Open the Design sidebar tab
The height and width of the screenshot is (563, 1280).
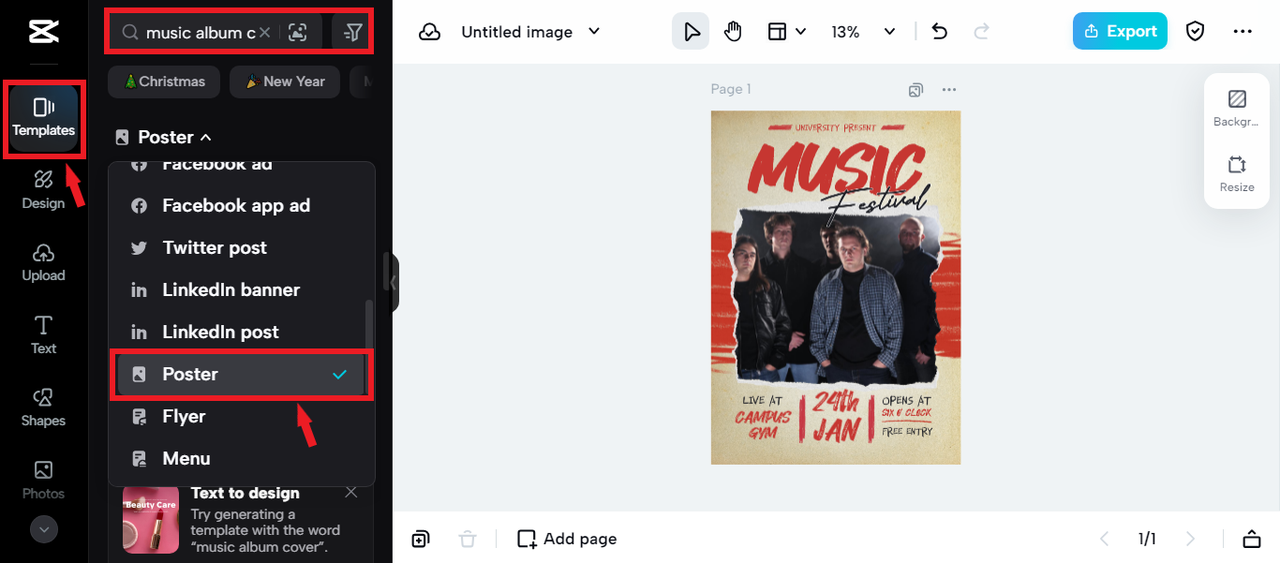(43, 190)
